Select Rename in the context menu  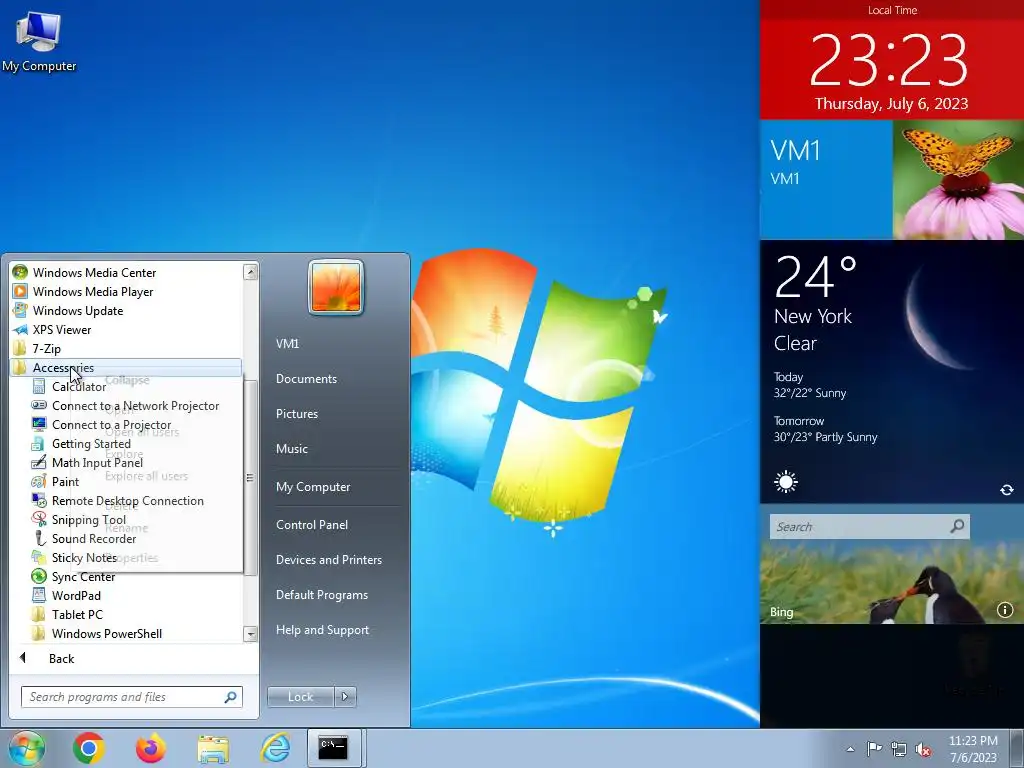[x=126, y=528]
